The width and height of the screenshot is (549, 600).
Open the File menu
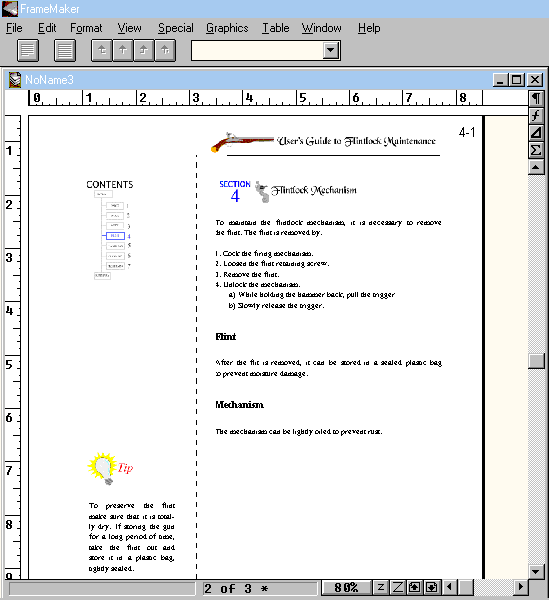click(x=14, y=28)
